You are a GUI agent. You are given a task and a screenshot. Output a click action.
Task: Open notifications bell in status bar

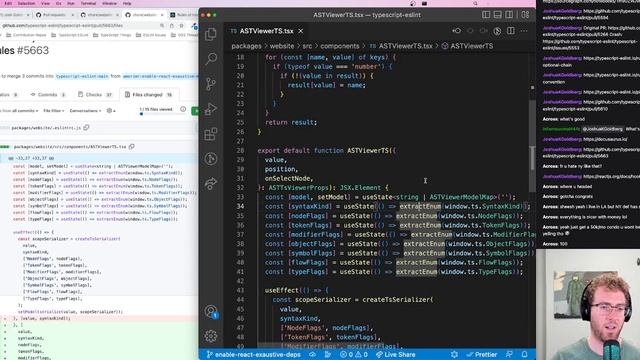point(524,355)
